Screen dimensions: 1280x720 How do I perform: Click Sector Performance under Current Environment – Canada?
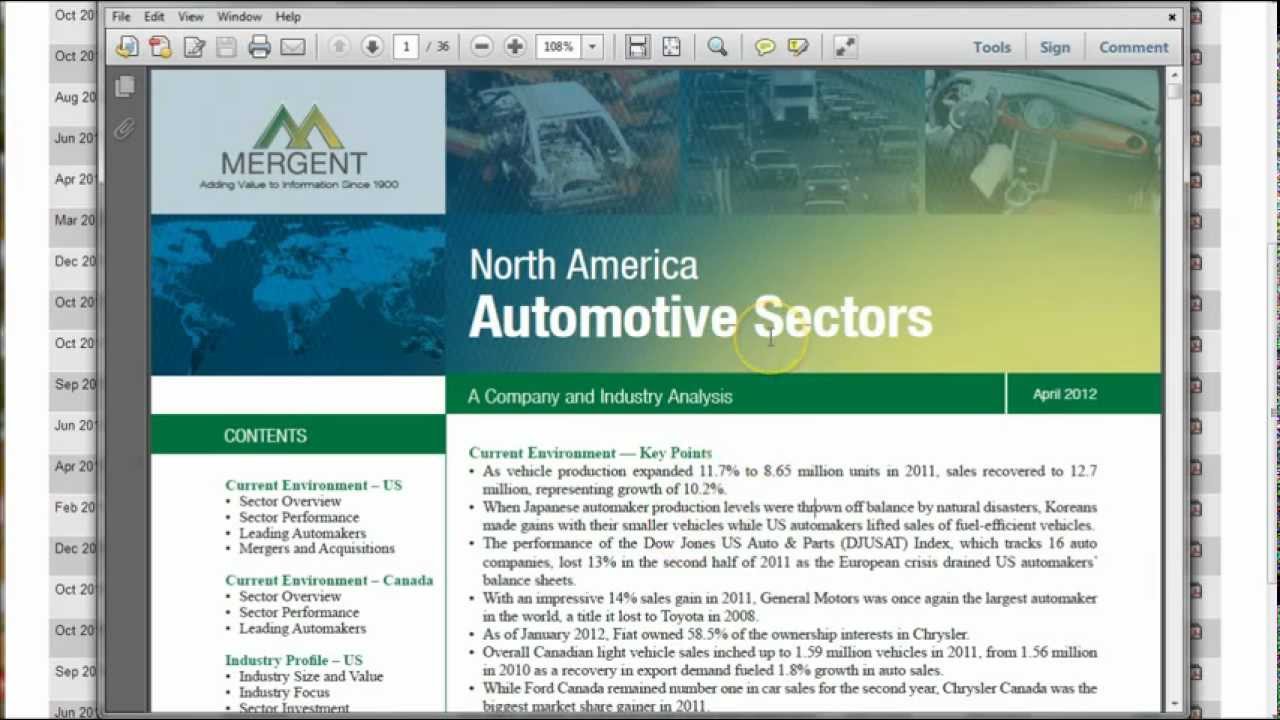tap(299, 612)
